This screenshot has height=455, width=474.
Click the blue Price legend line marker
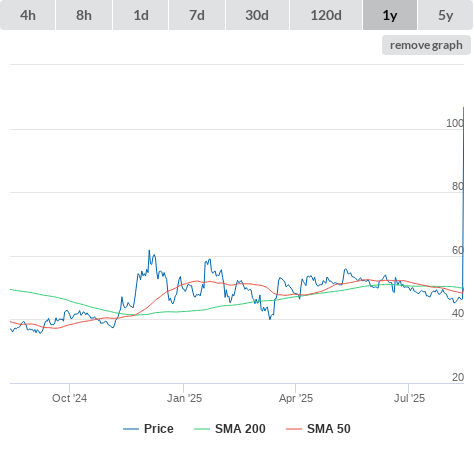[x=131, y=429]
